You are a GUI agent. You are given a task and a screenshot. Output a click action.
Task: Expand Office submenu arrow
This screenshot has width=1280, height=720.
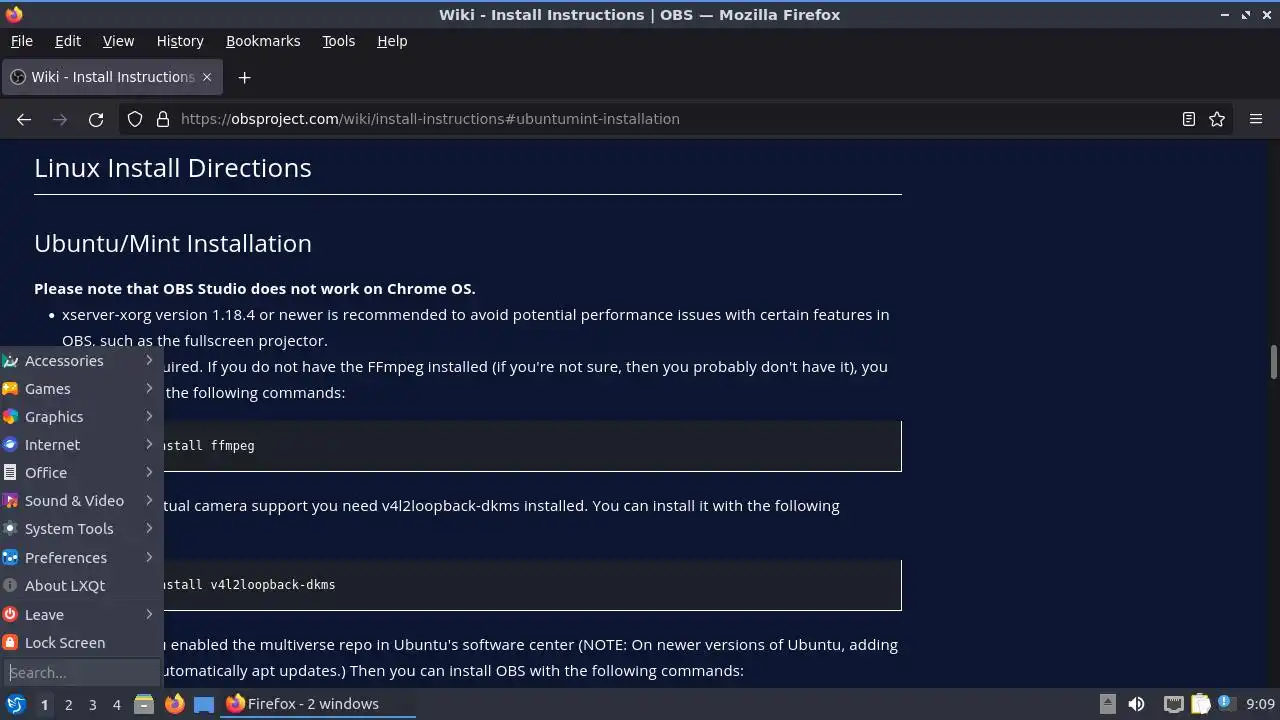point(149,473)
